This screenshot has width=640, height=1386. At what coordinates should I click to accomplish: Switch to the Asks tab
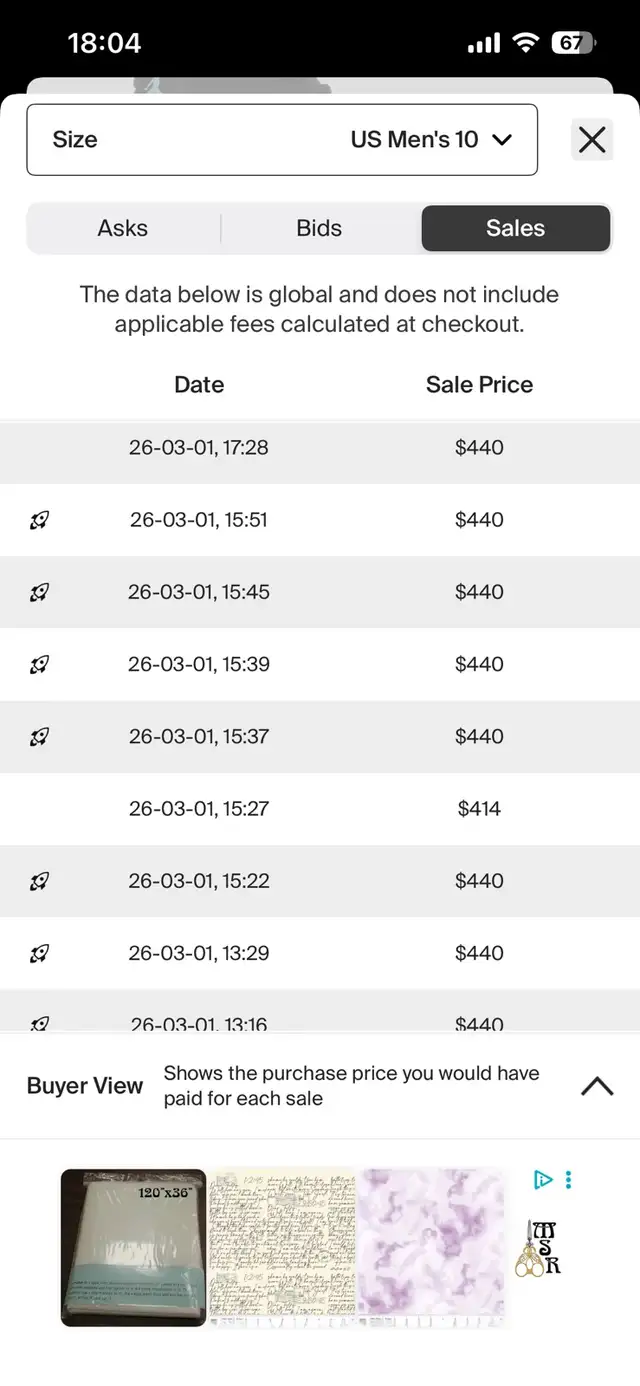(x=123, y=228)
